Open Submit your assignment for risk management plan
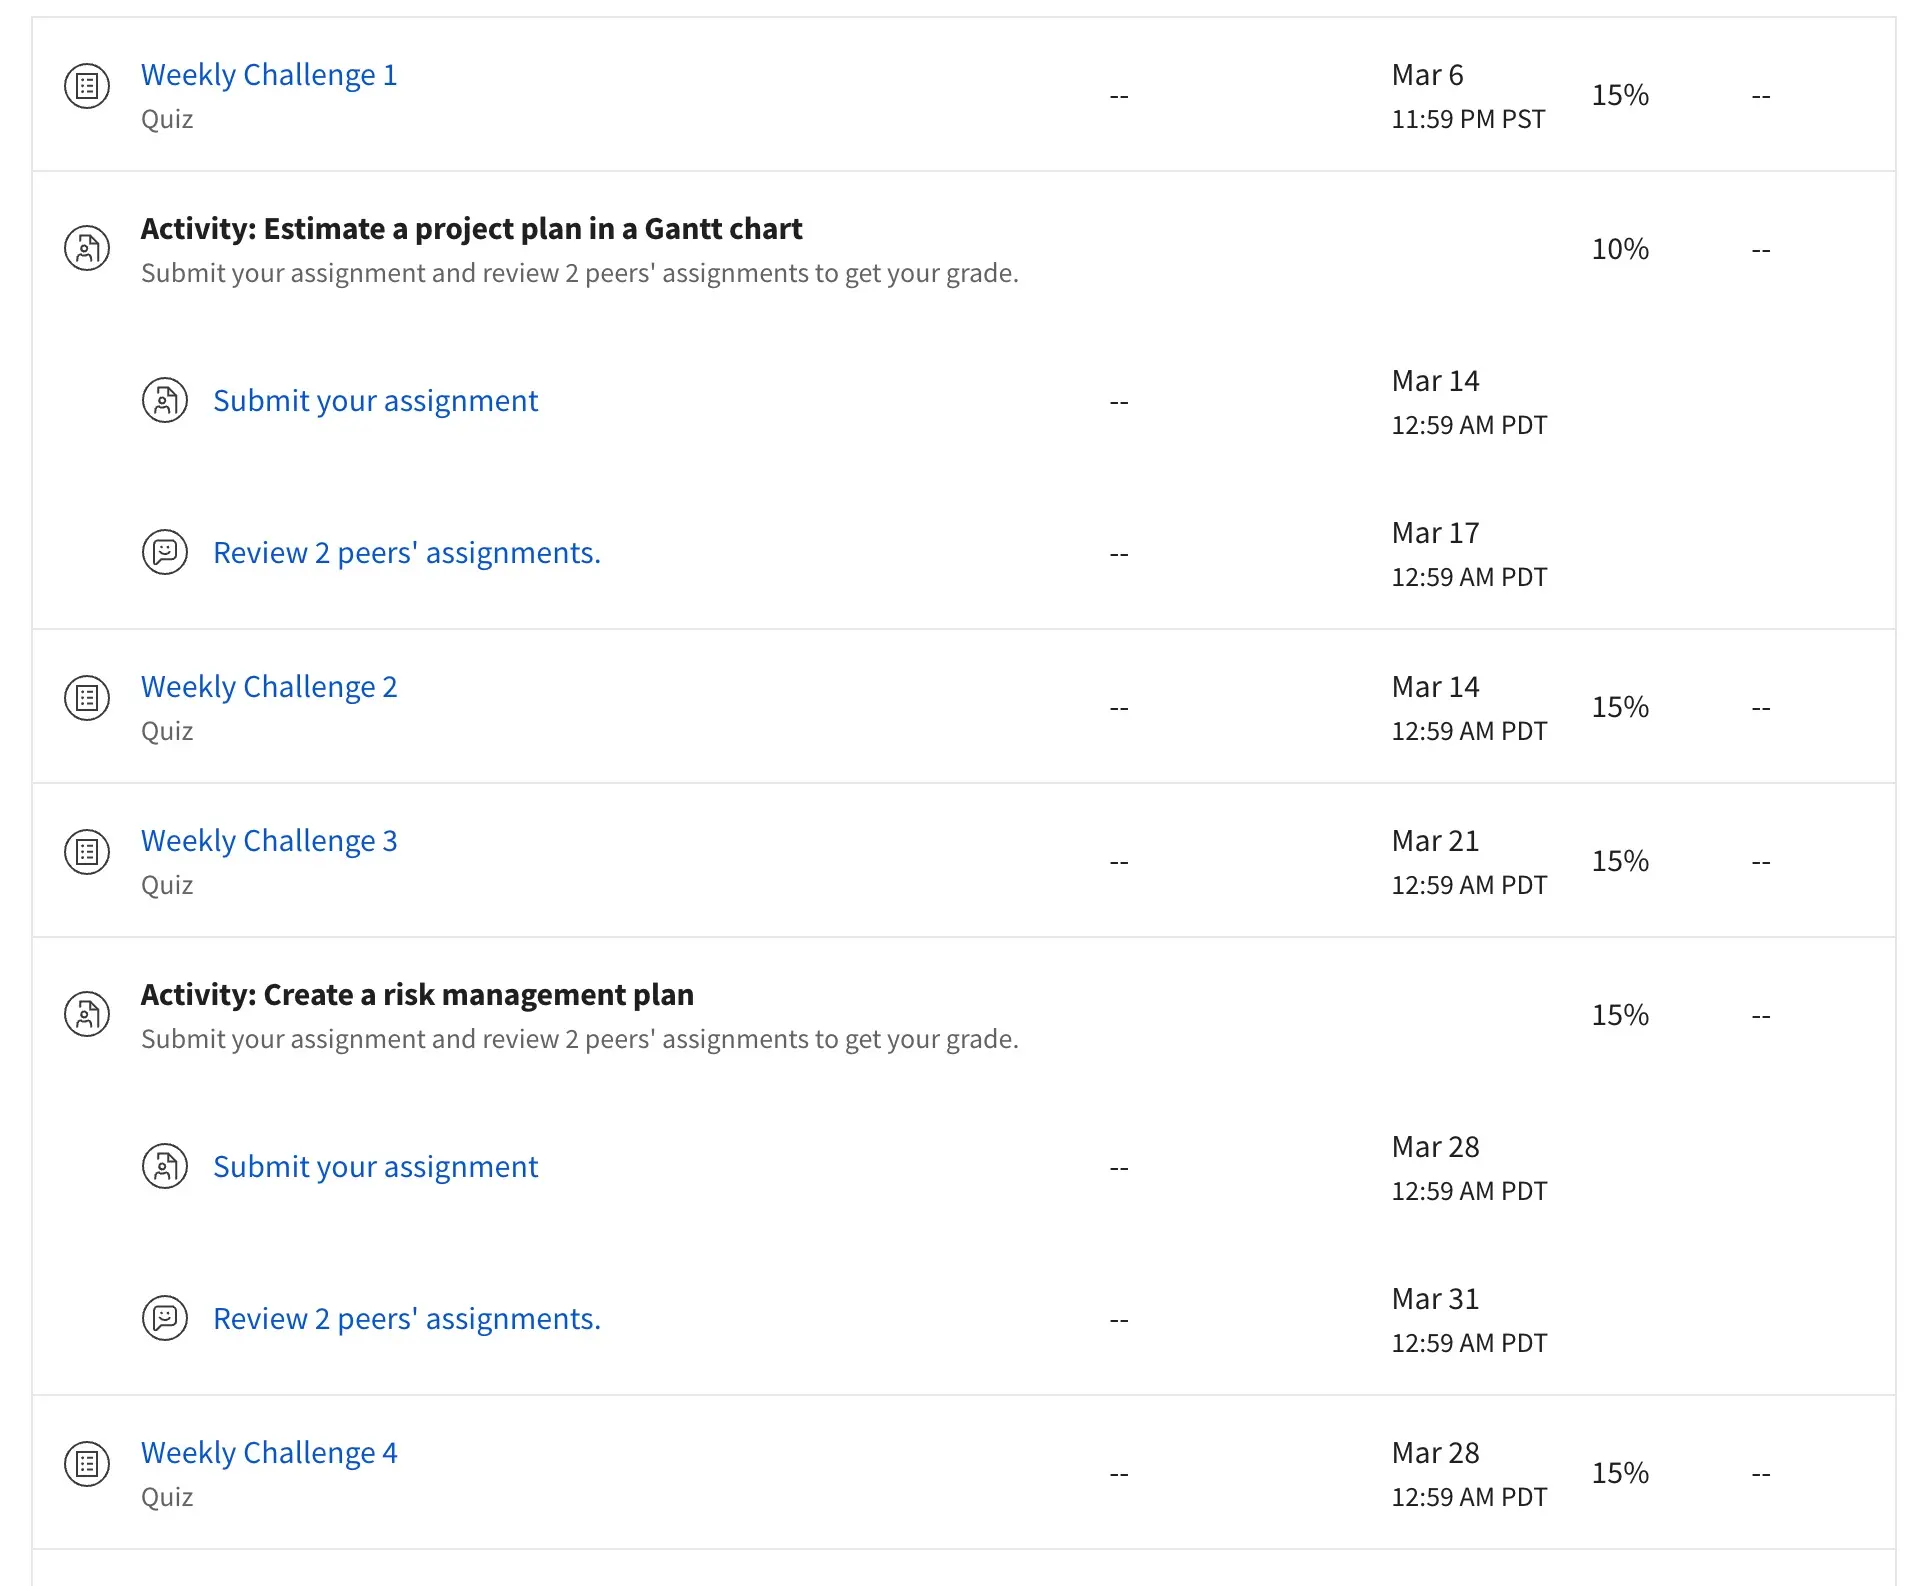This screenshot has height=1586, width=1932. (375, 1167)
